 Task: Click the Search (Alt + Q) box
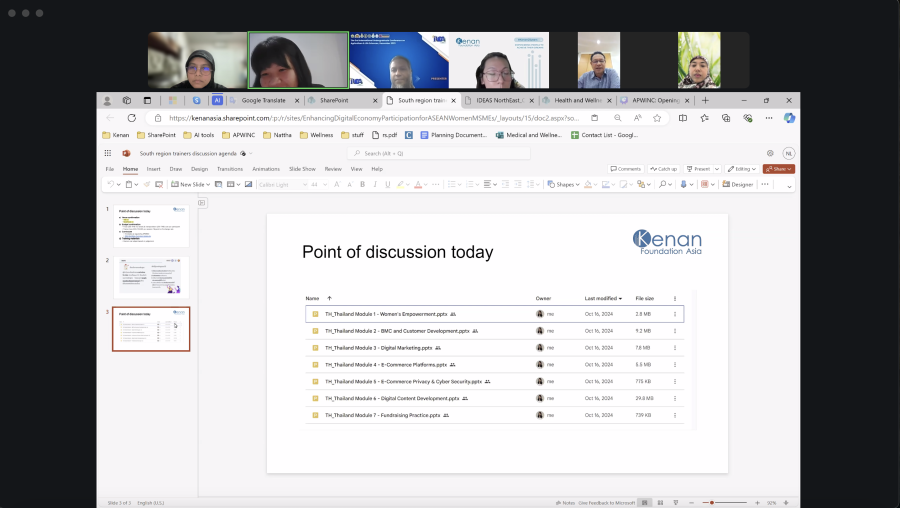(439, 153)
